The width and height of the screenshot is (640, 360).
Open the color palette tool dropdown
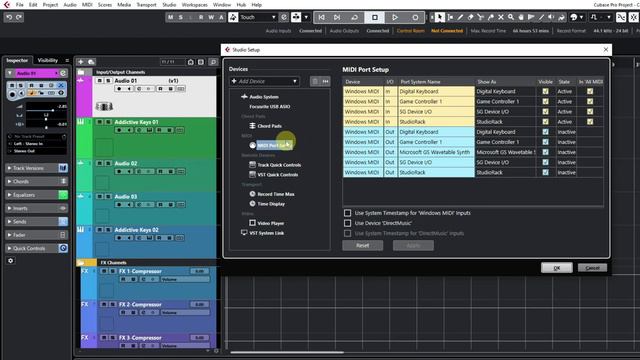coord(577,17)
